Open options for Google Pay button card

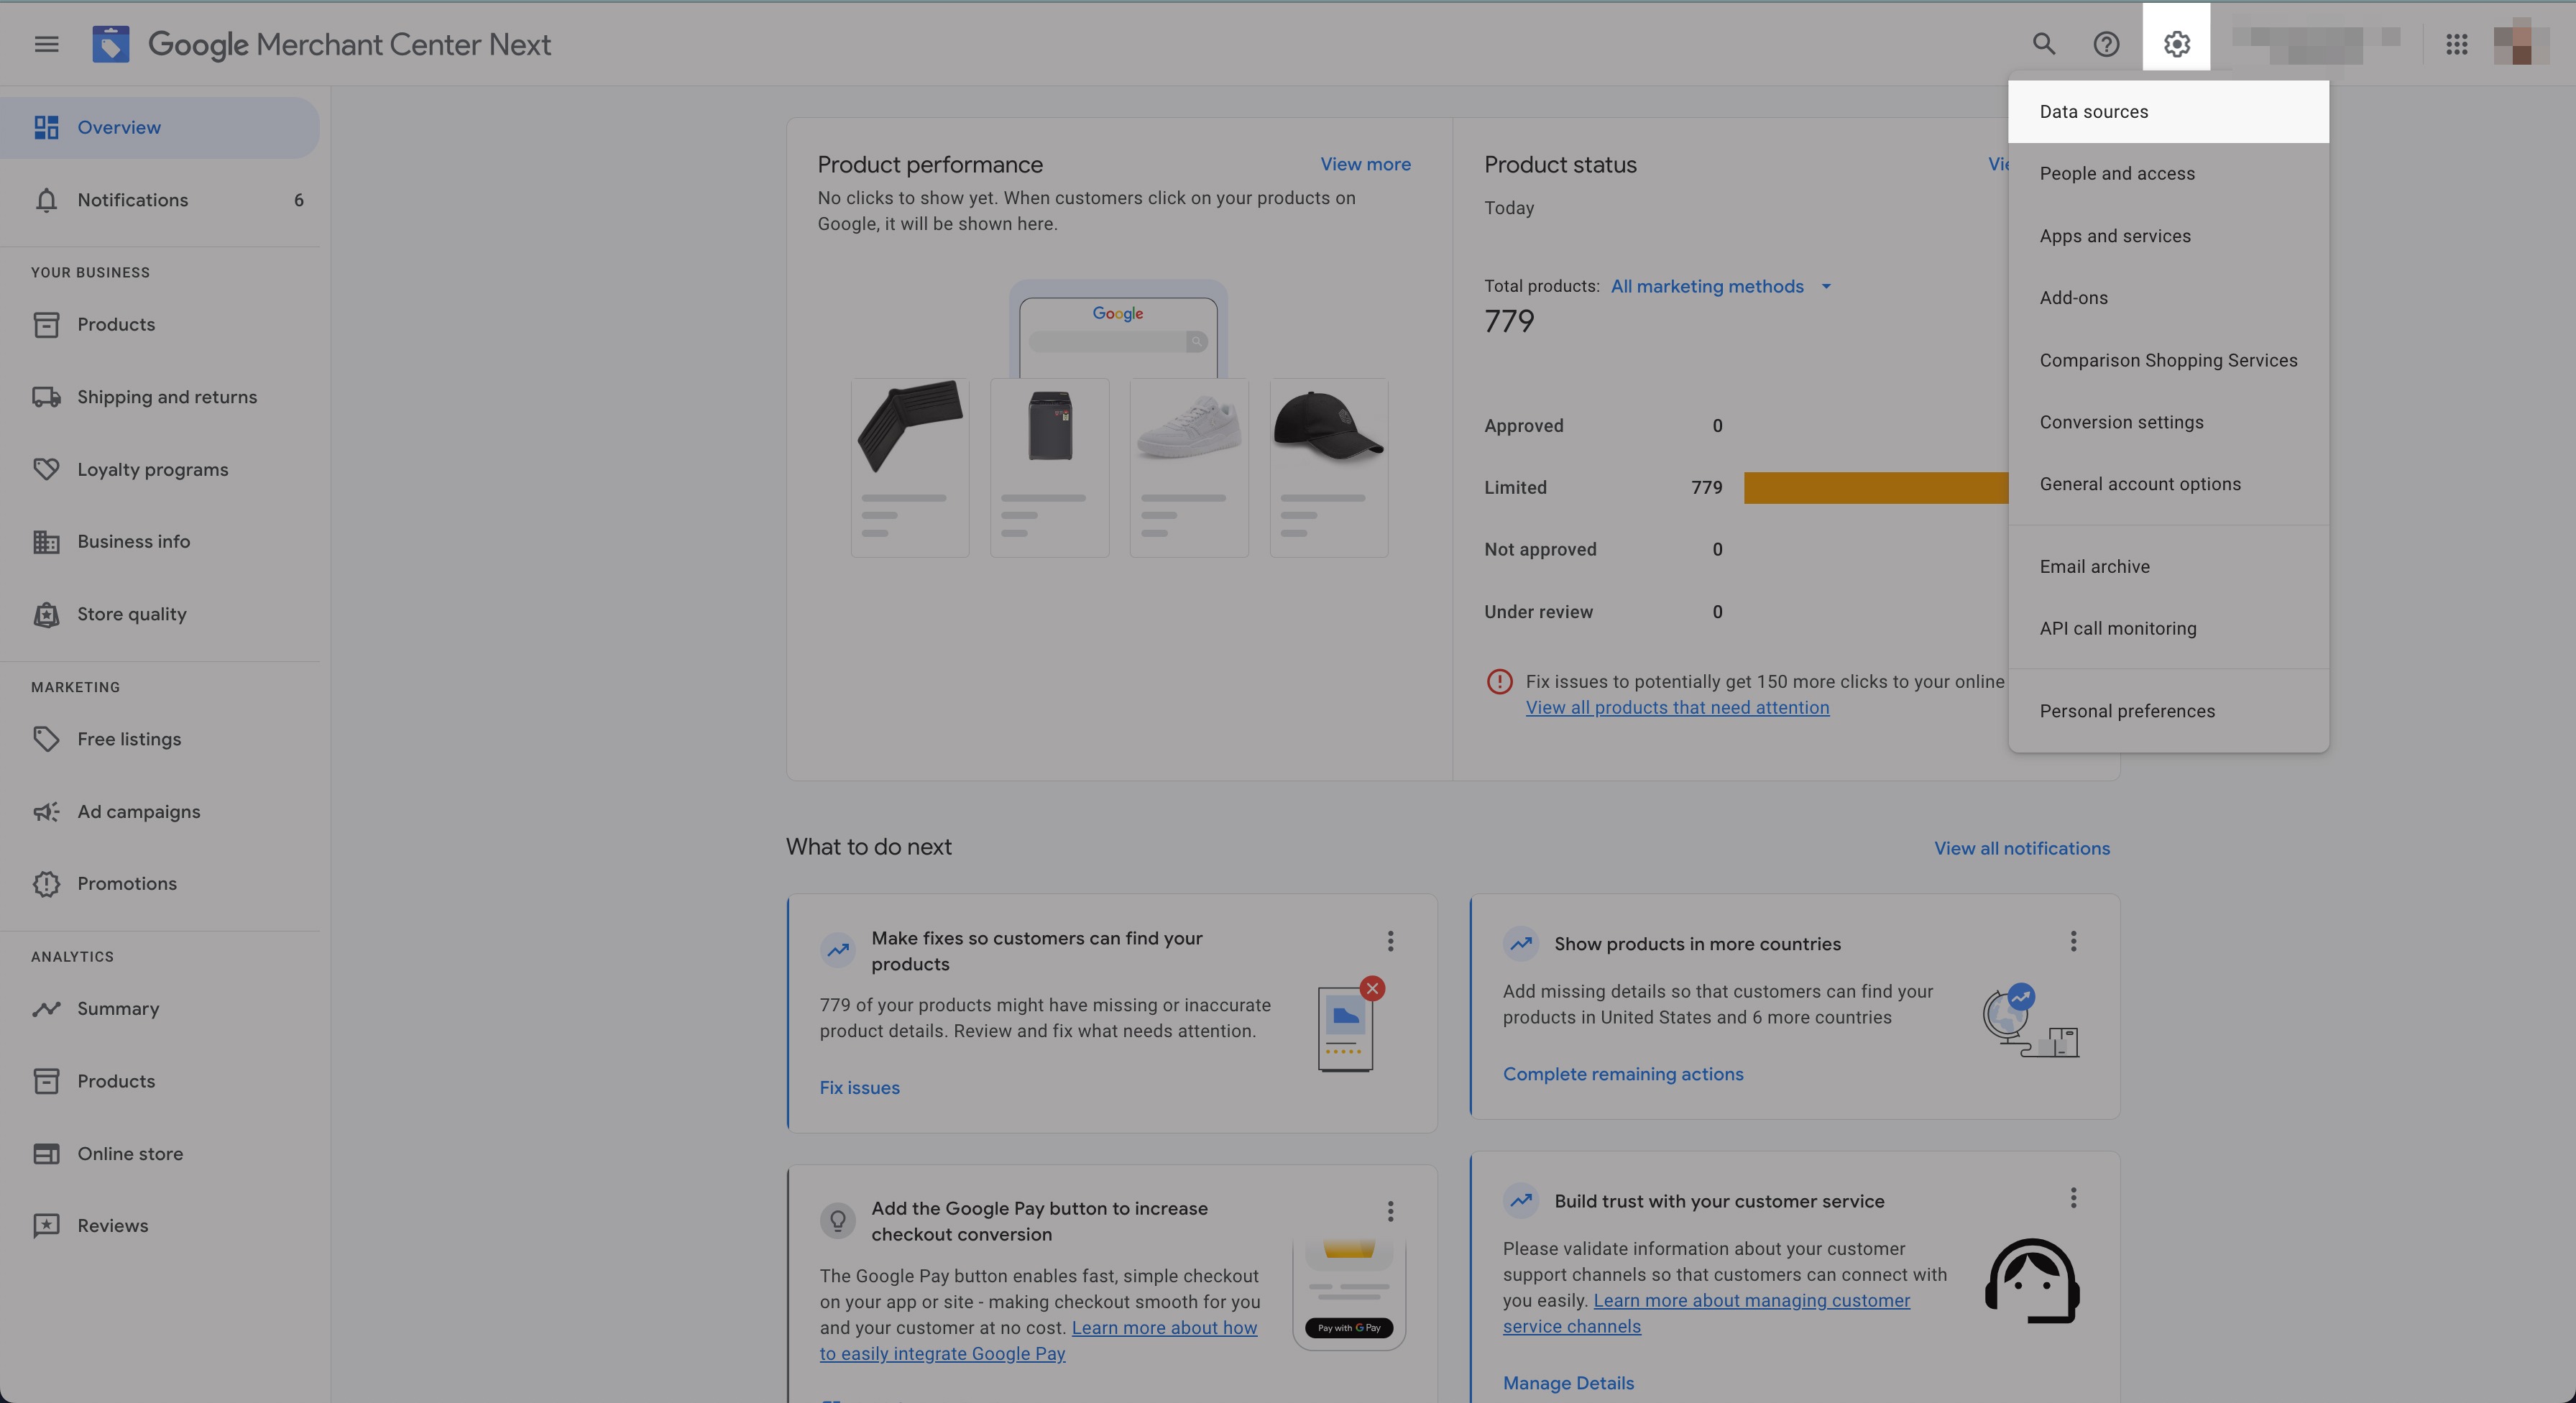click(1390, 1212)
